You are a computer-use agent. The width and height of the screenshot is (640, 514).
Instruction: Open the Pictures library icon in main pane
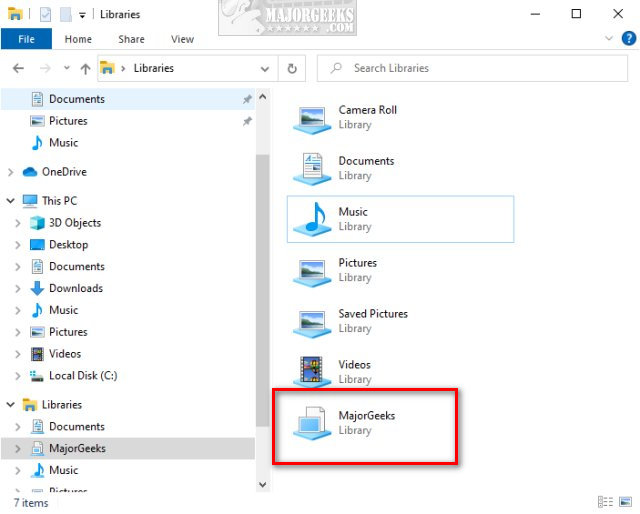[312, 272]
